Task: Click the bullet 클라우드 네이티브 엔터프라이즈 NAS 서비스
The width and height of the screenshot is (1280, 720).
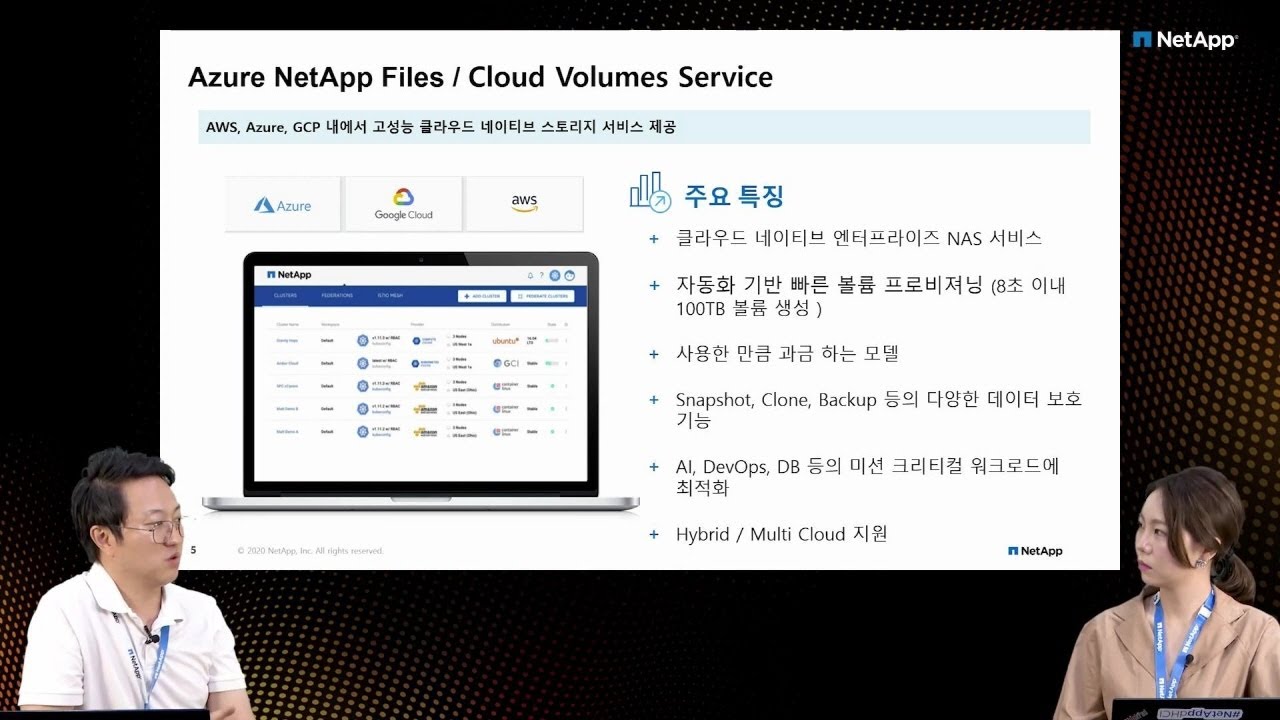Action: (859, 238)
